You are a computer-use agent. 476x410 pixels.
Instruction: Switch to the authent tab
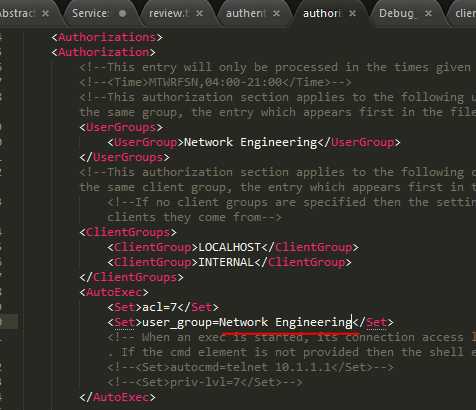pyautogui.click(x=245, y=13)
